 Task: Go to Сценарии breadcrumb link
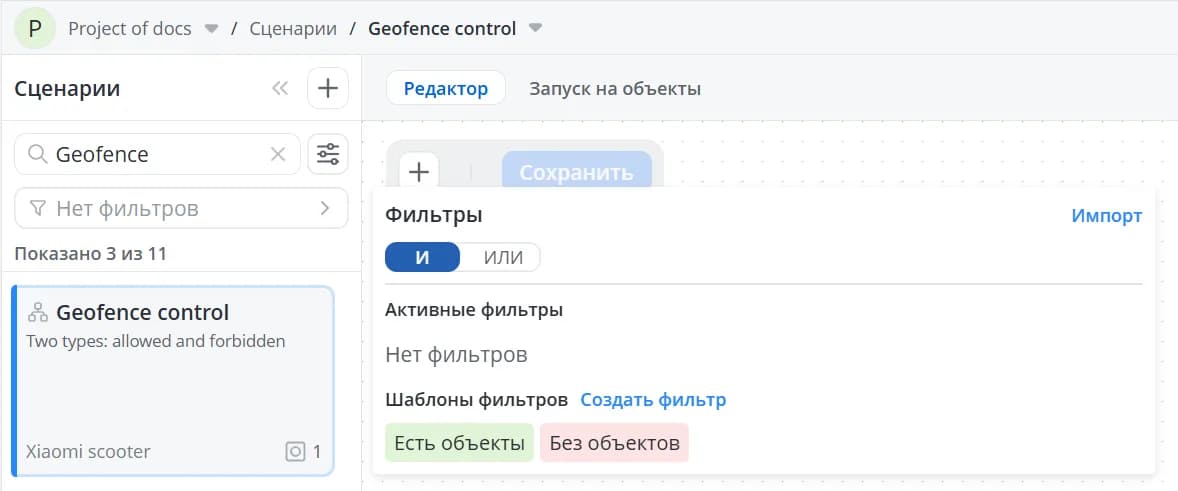pos(293,29)
